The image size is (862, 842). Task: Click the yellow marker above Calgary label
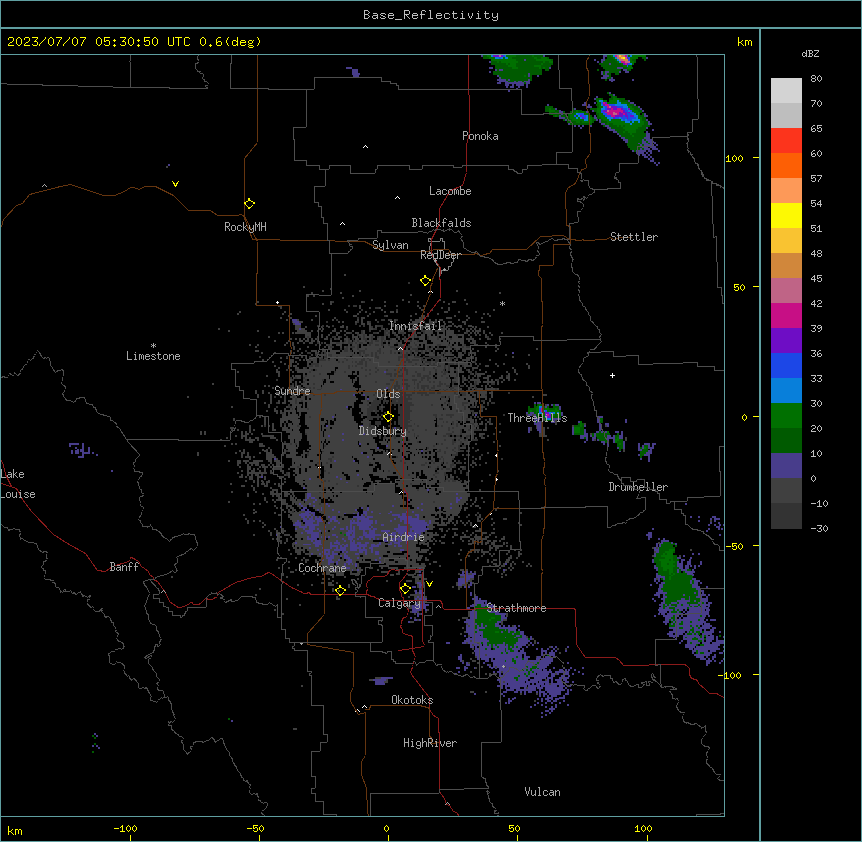pyautogui.click(x=405, y=589)
